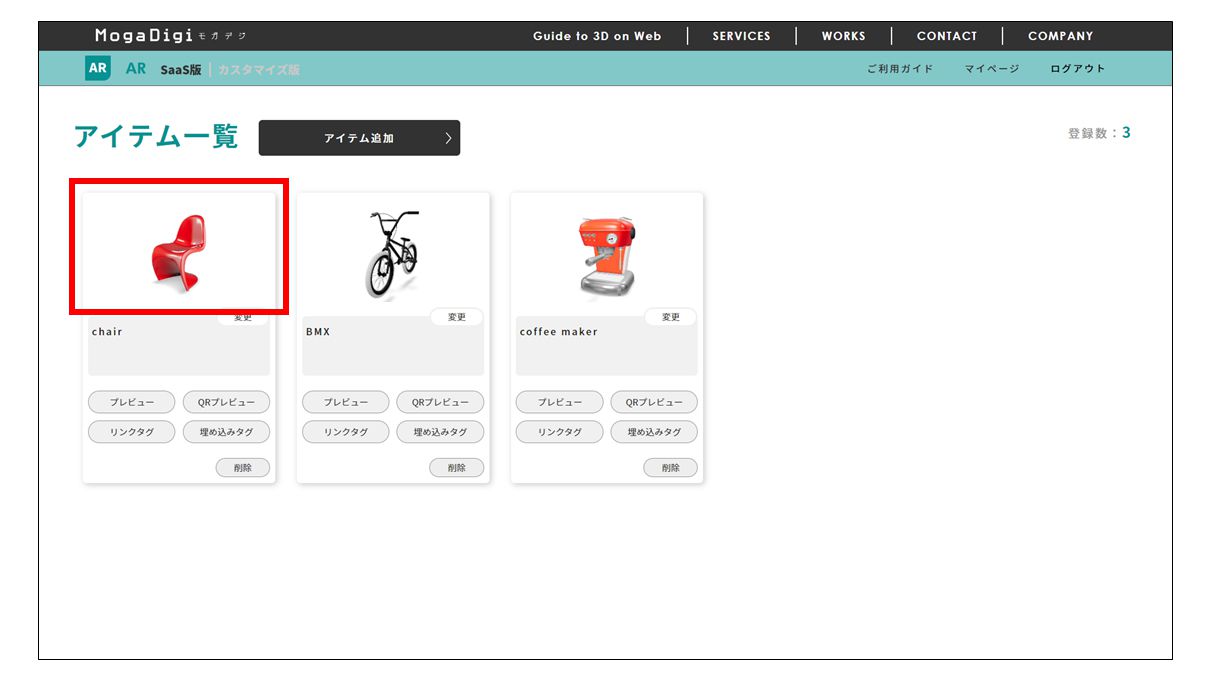Click リンクタグ for the BMX
The image size is (1210, 680).
346,432
